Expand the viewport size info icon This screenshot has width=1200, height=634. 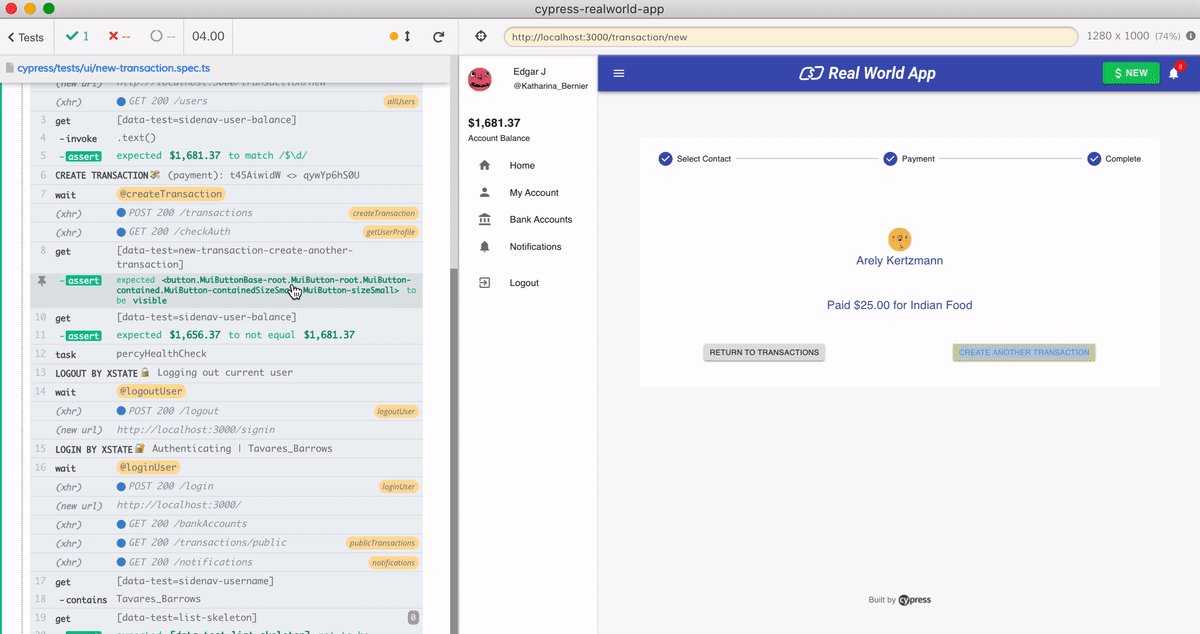[1190, 37]
